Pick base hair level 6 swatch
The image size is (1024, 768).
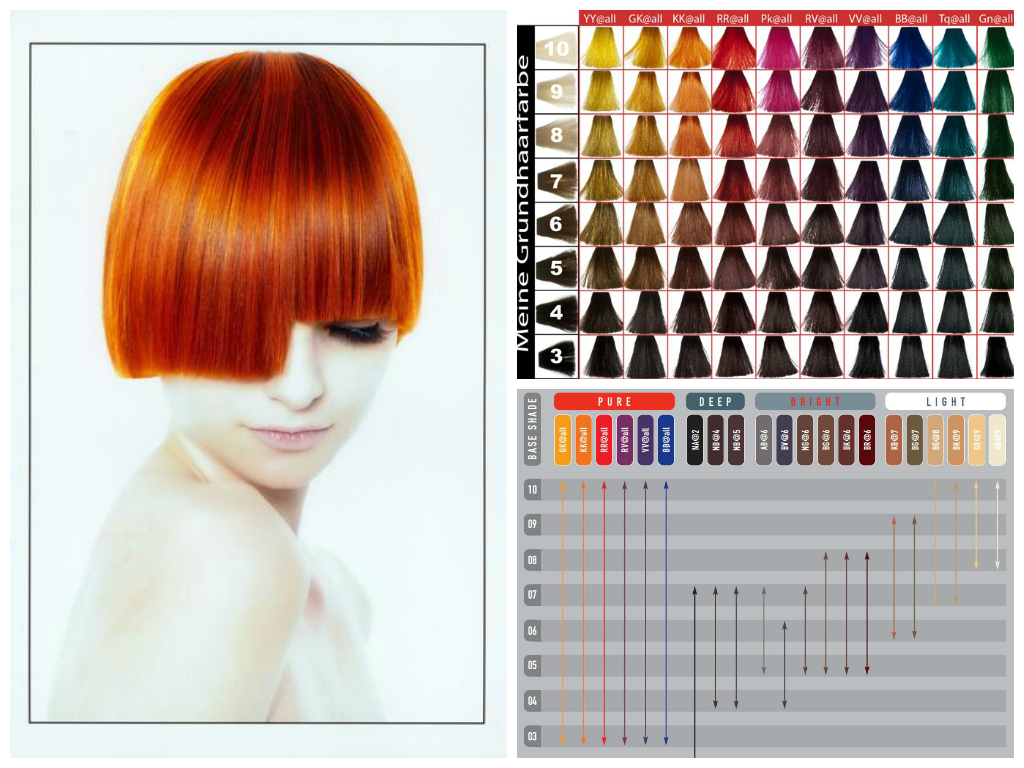(x=557, y=225)
